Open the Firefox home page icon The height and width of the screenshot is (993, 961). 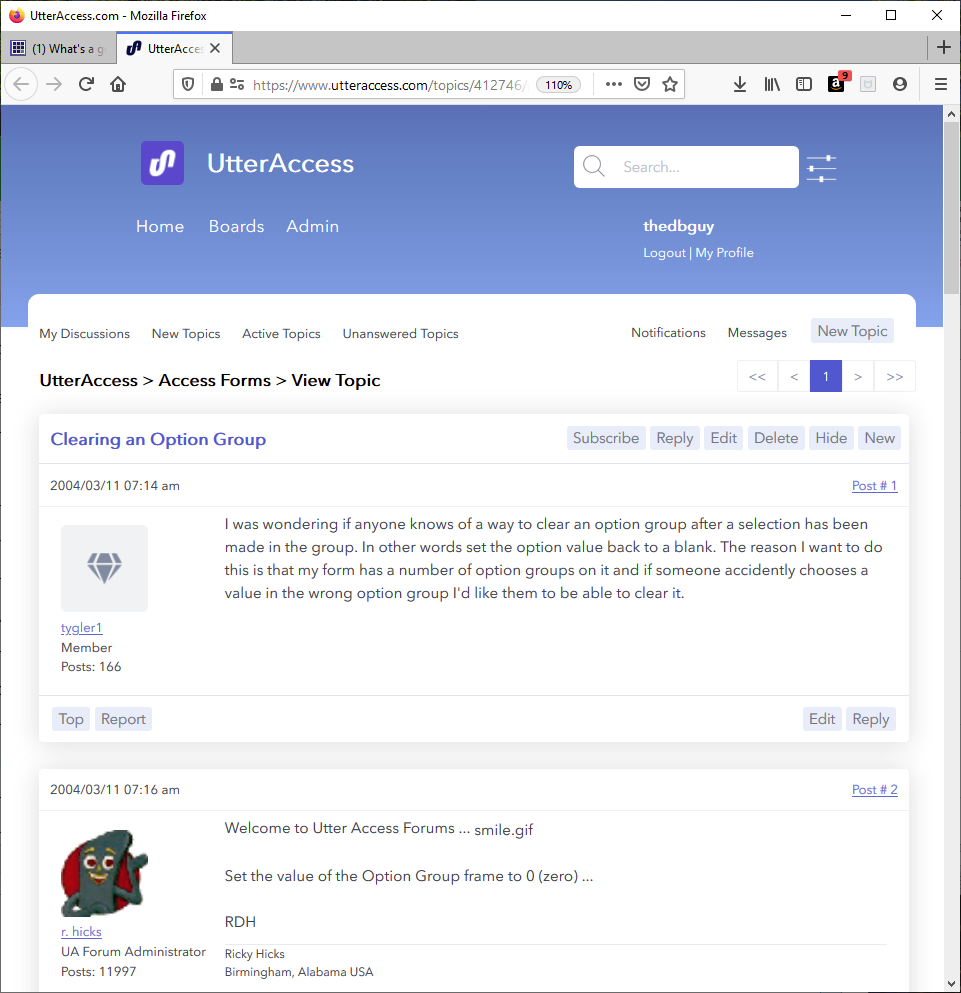pos(118,84)
